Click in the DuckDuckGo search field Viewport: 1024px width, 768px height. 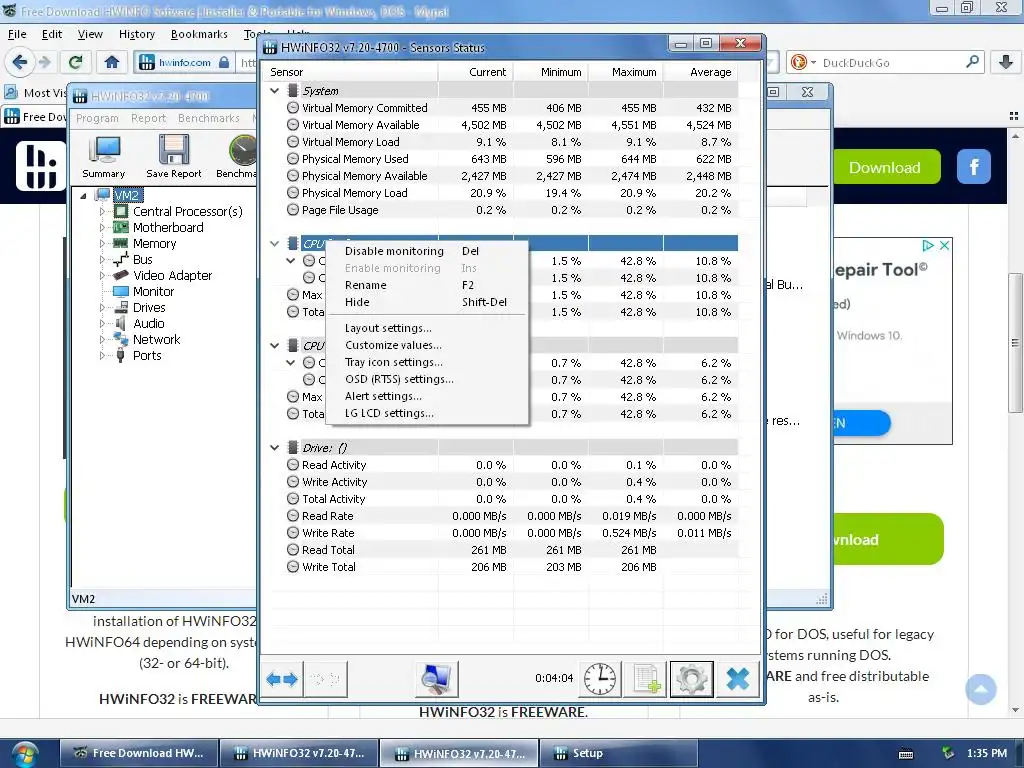point(888,63)
